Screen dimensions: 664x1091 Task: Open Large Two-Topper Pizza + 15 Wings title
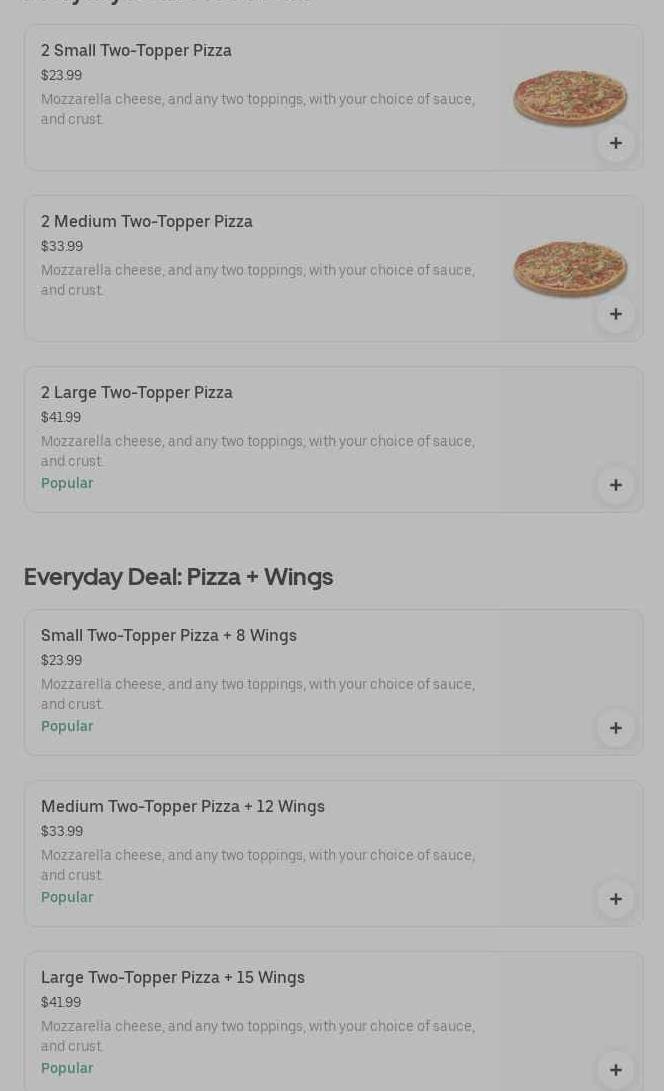click(173, 977)
